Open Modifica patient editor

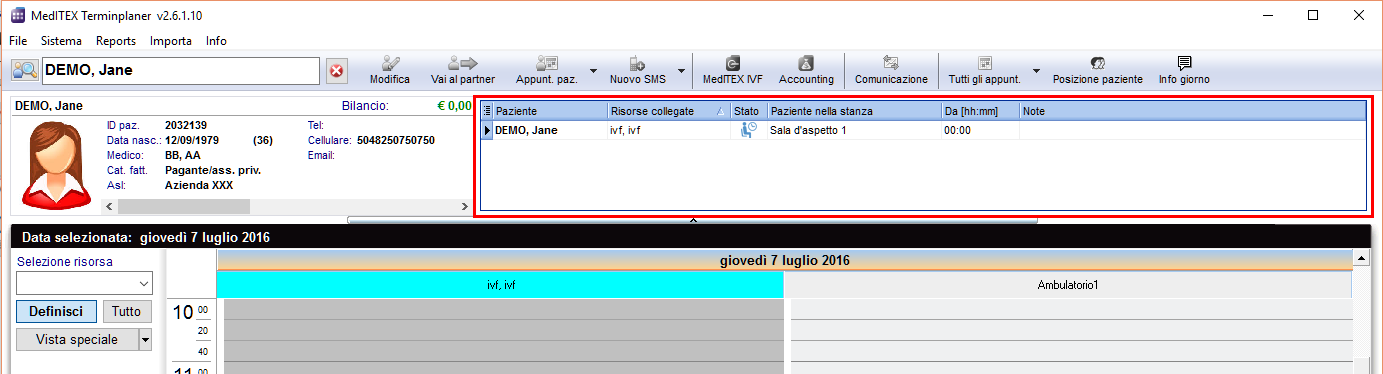(390, 69)
